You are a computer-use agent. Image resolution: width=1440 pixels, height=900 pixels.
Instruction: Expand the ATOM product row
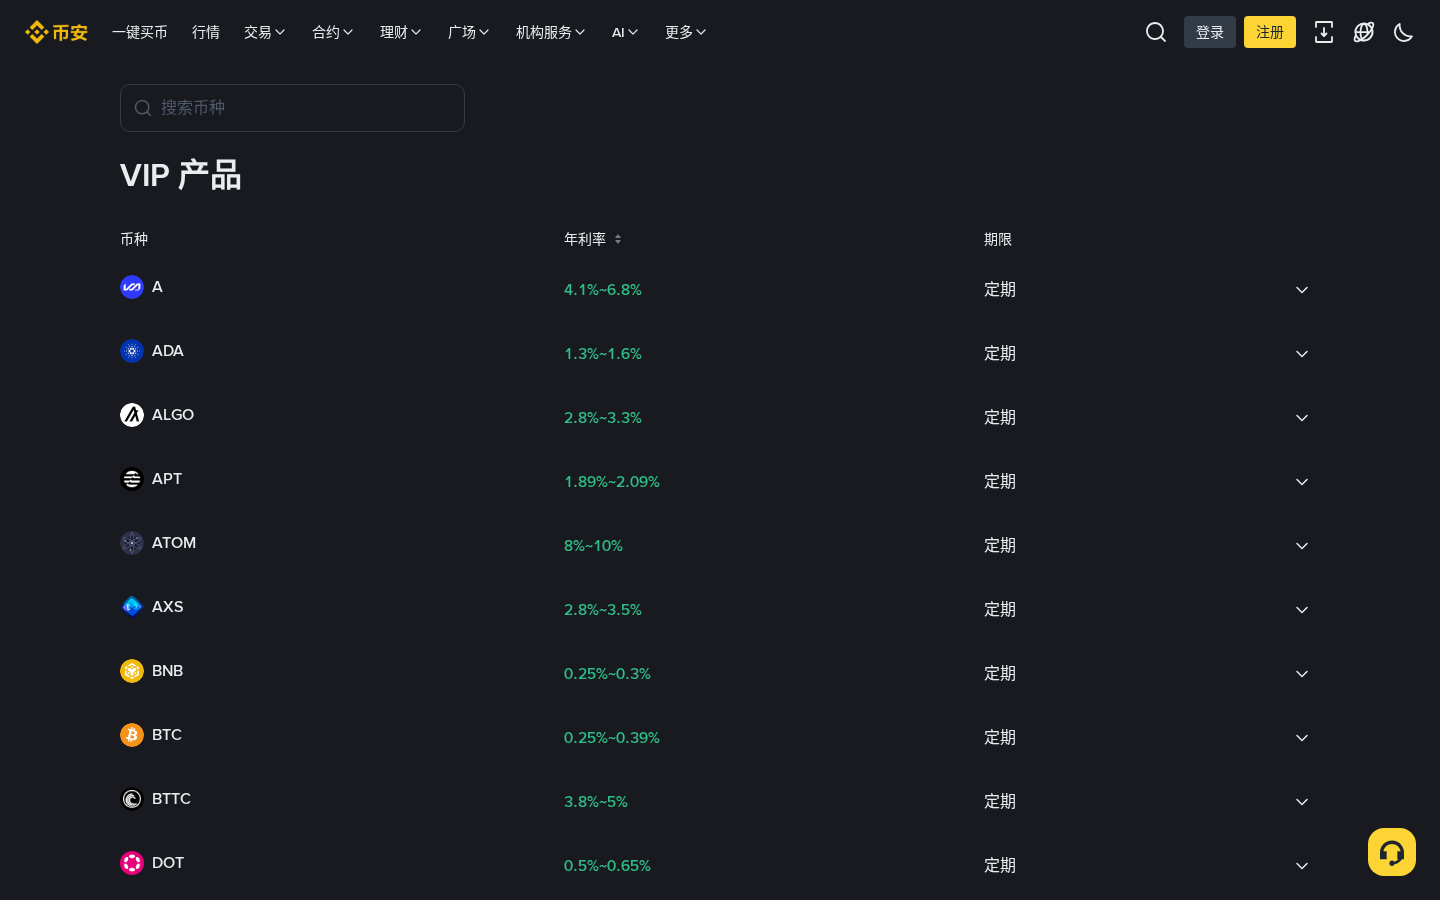coord(1302,546)
